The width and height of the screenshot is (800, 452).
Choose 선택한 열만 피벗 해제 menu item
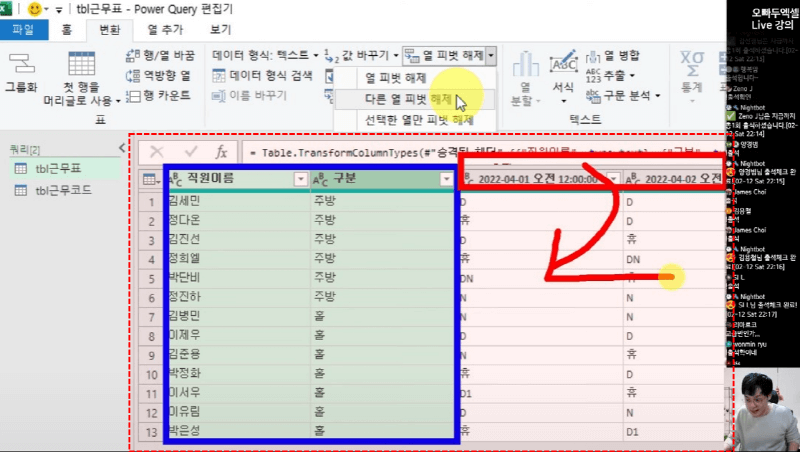point(419,120)
